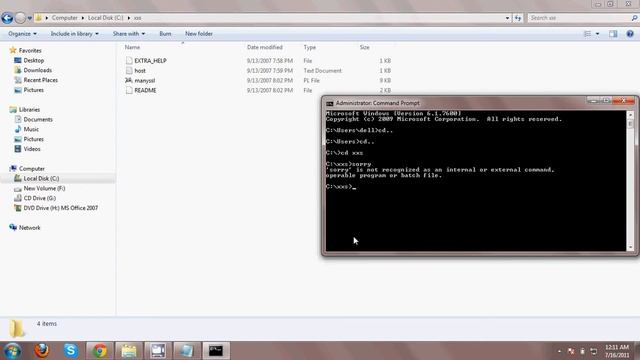Click the EXTRA_HELP file icon
This screenshot has height=360, width=640.
coord(129,60)
